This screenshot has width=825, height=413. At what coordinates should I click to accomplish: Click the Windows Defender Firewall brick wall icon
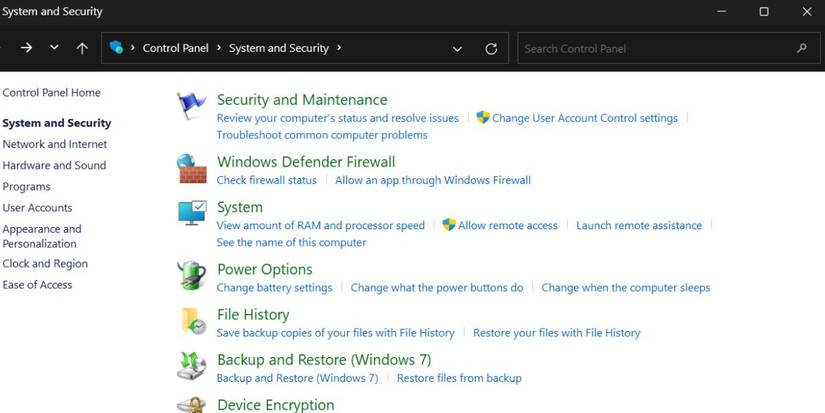pyautogui.click(x=192, y=168)
